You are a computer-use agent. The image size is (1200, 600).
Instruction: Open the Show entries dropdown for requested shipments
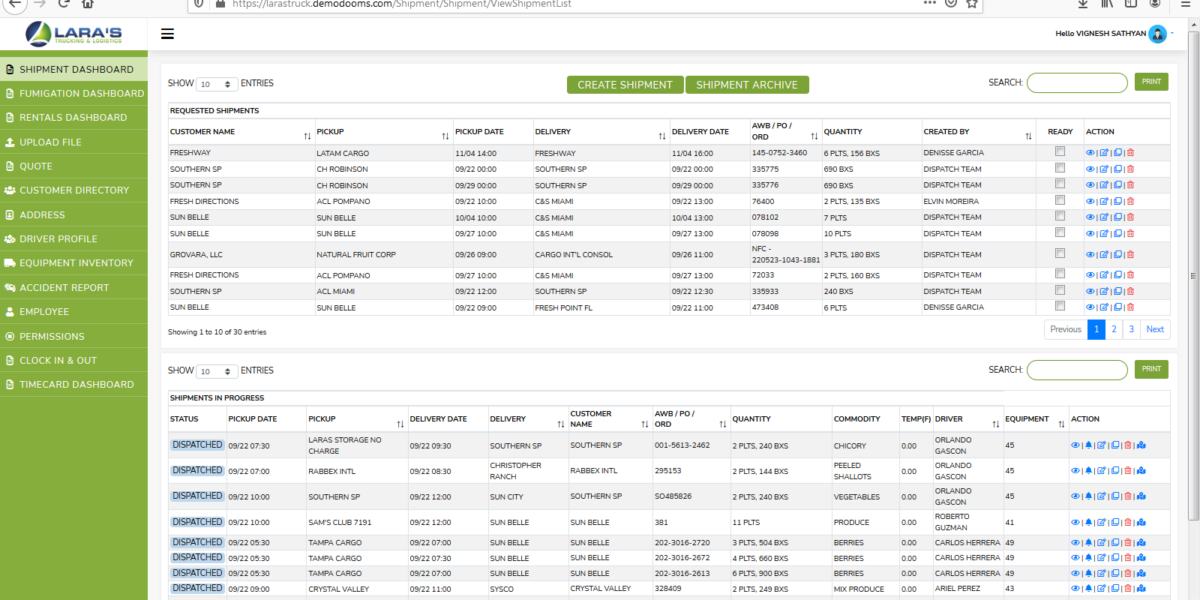point(217,83)
